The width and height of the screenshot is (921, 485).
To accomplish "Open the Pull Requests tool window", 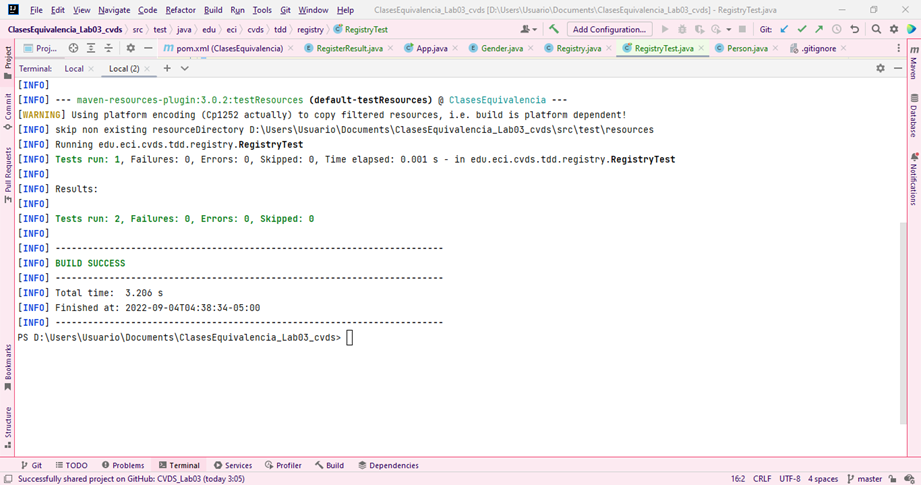I will 8,175.
